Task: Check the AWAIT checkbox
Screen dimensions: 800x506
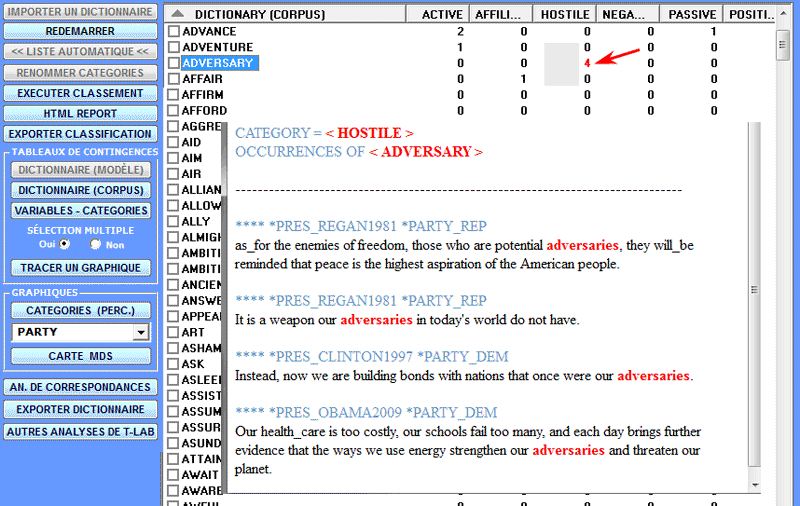Action: [174, 474]
